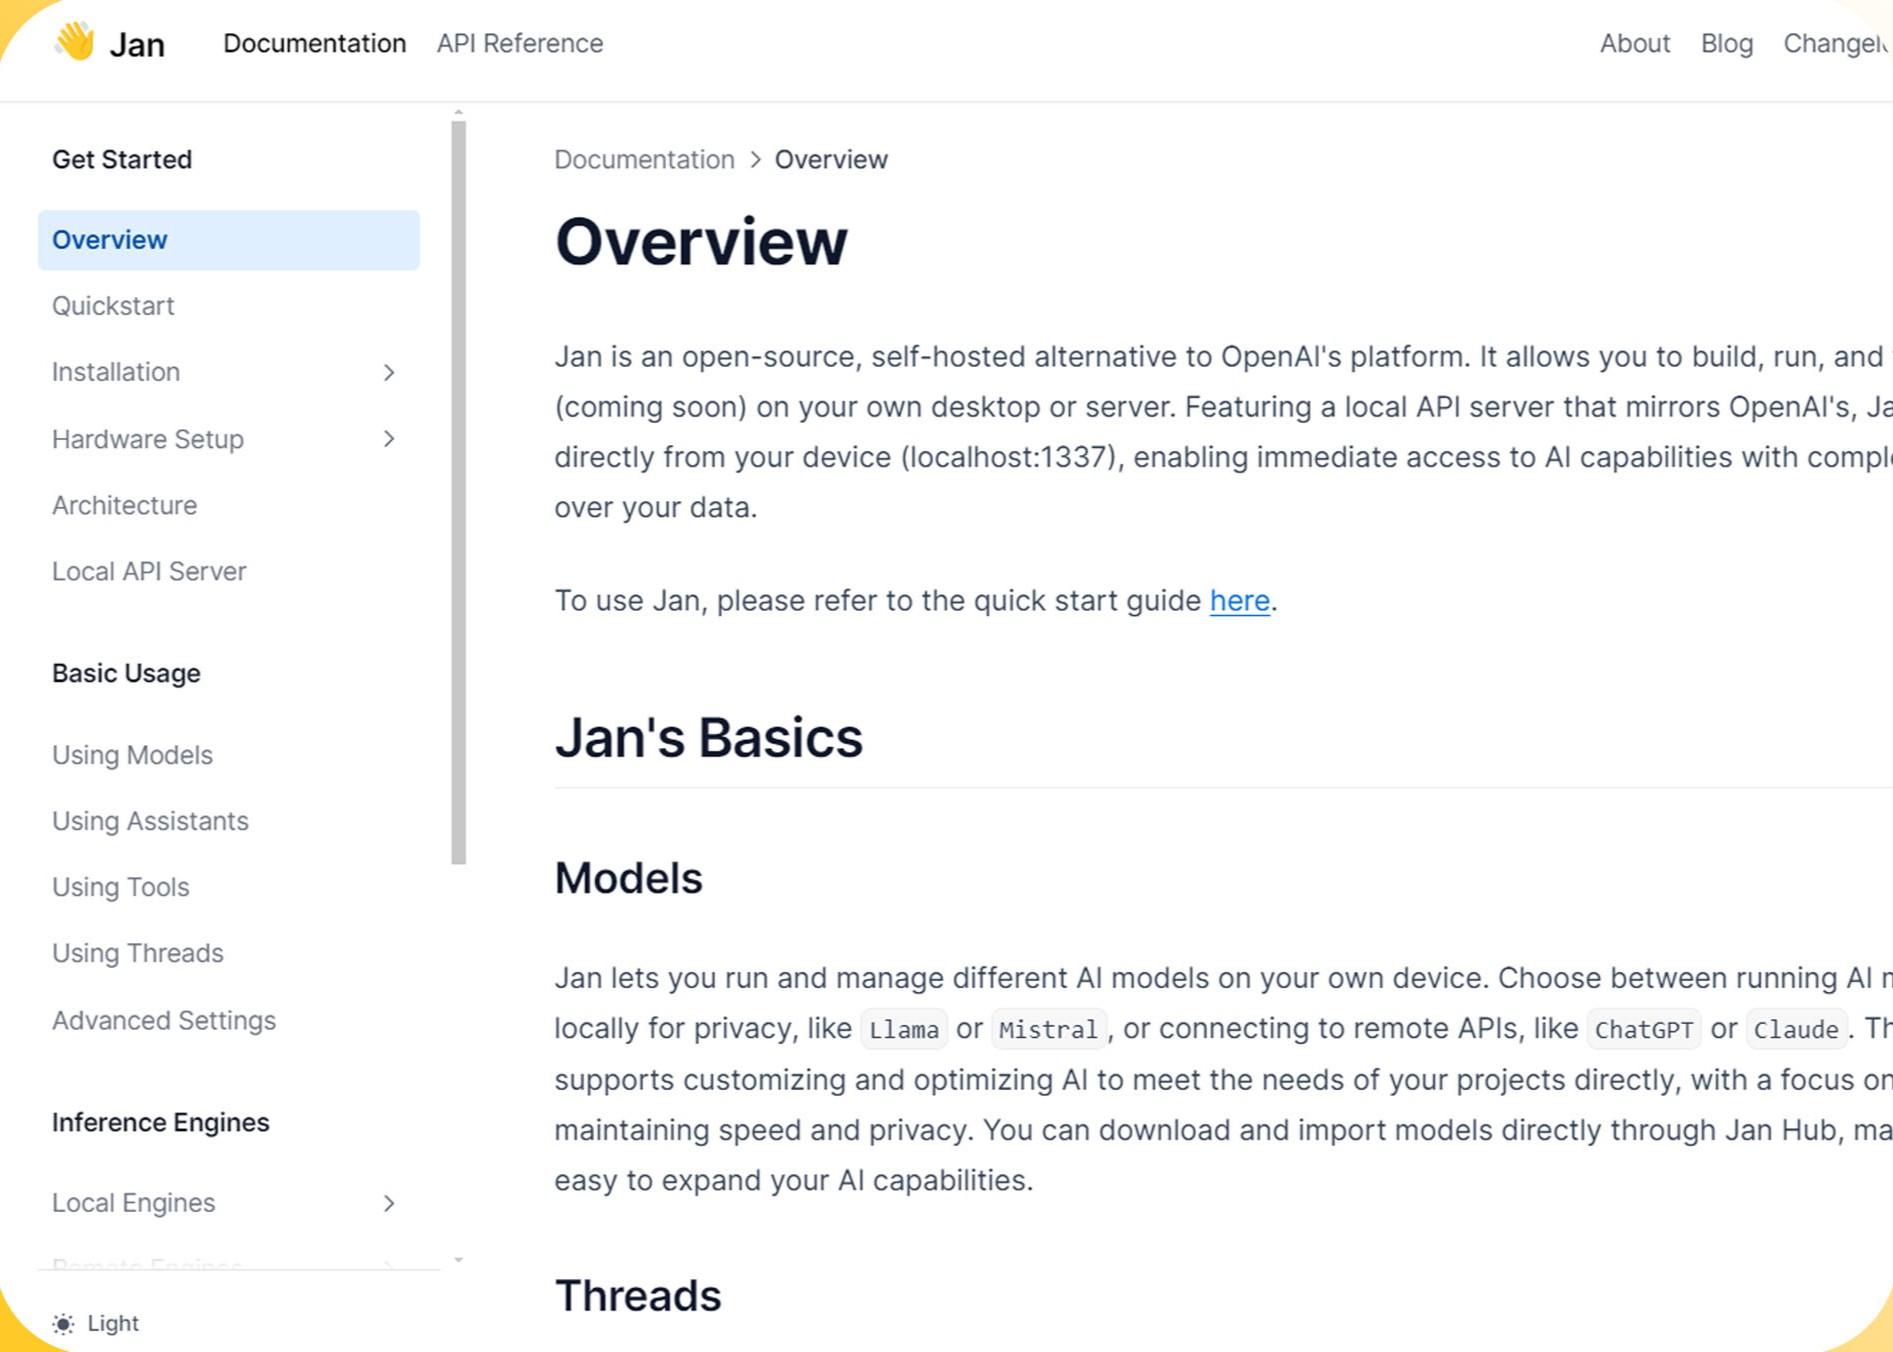
Task: Follow the 'here' quick start link
Action: point(1240,600)
